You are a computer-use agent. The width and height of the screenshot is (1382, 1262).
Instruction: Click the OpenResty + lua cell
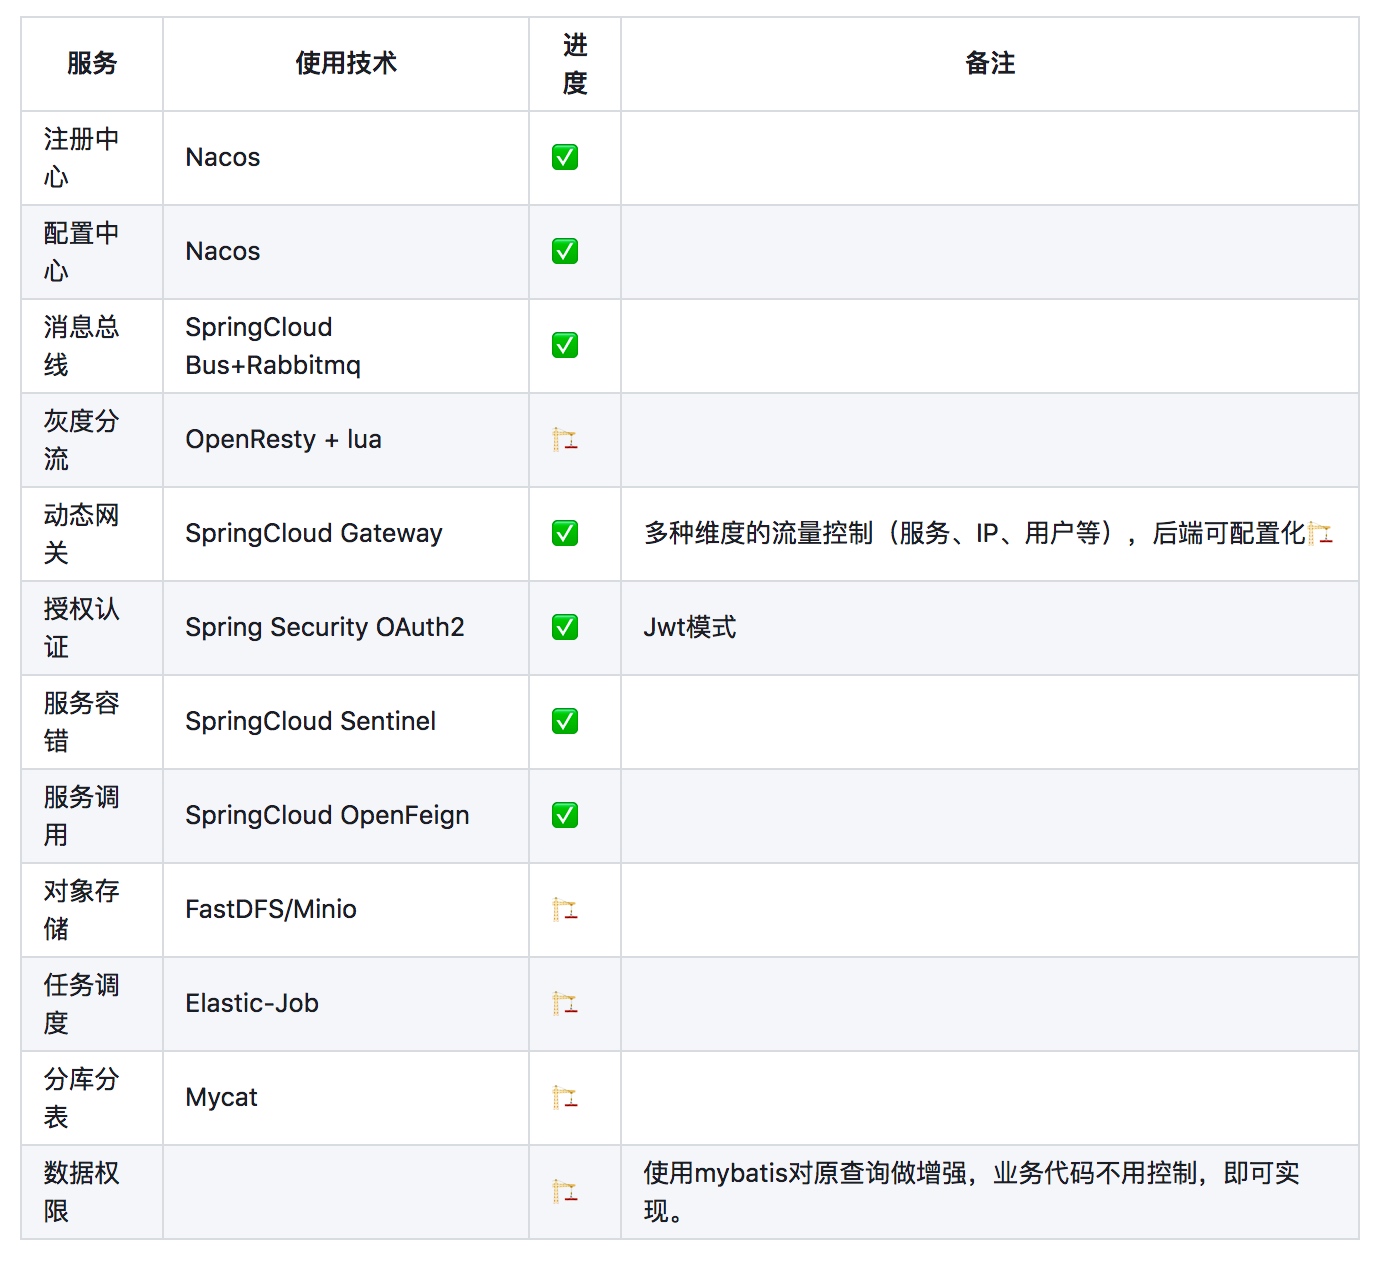(x=284, y=440)
